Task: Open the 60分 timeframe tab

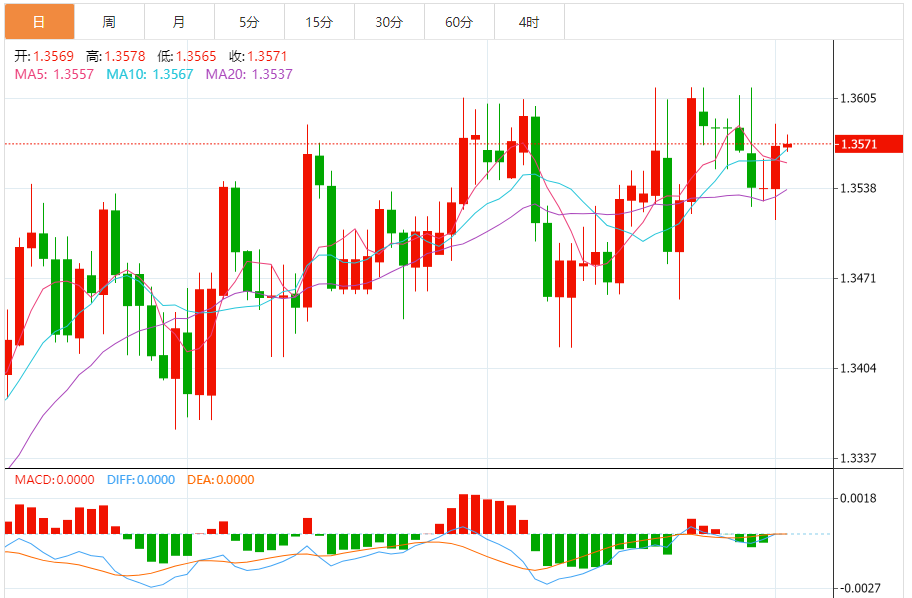Action: pyautogui.click(x=459, y=22)
